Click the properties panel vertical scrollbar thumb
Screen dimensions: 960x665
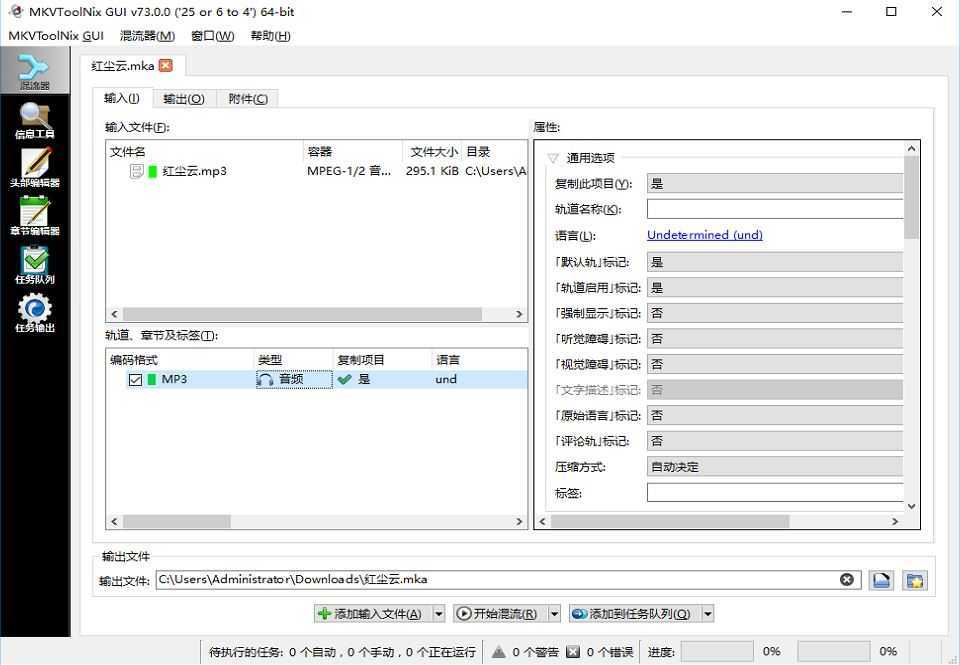(x=911, y=197)
